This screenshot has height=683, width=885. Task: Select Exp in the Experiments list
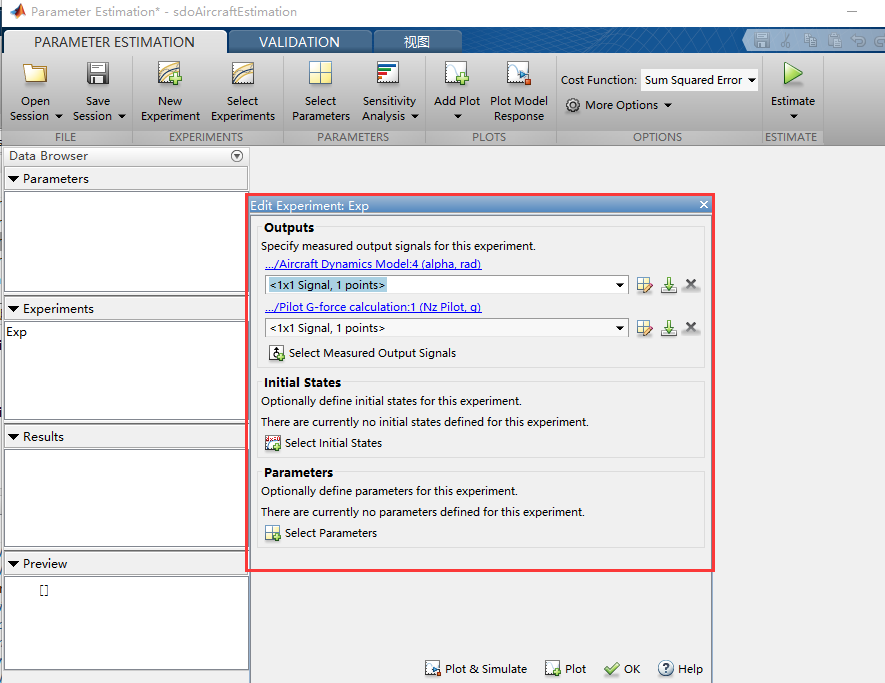[x=15, y=331]
